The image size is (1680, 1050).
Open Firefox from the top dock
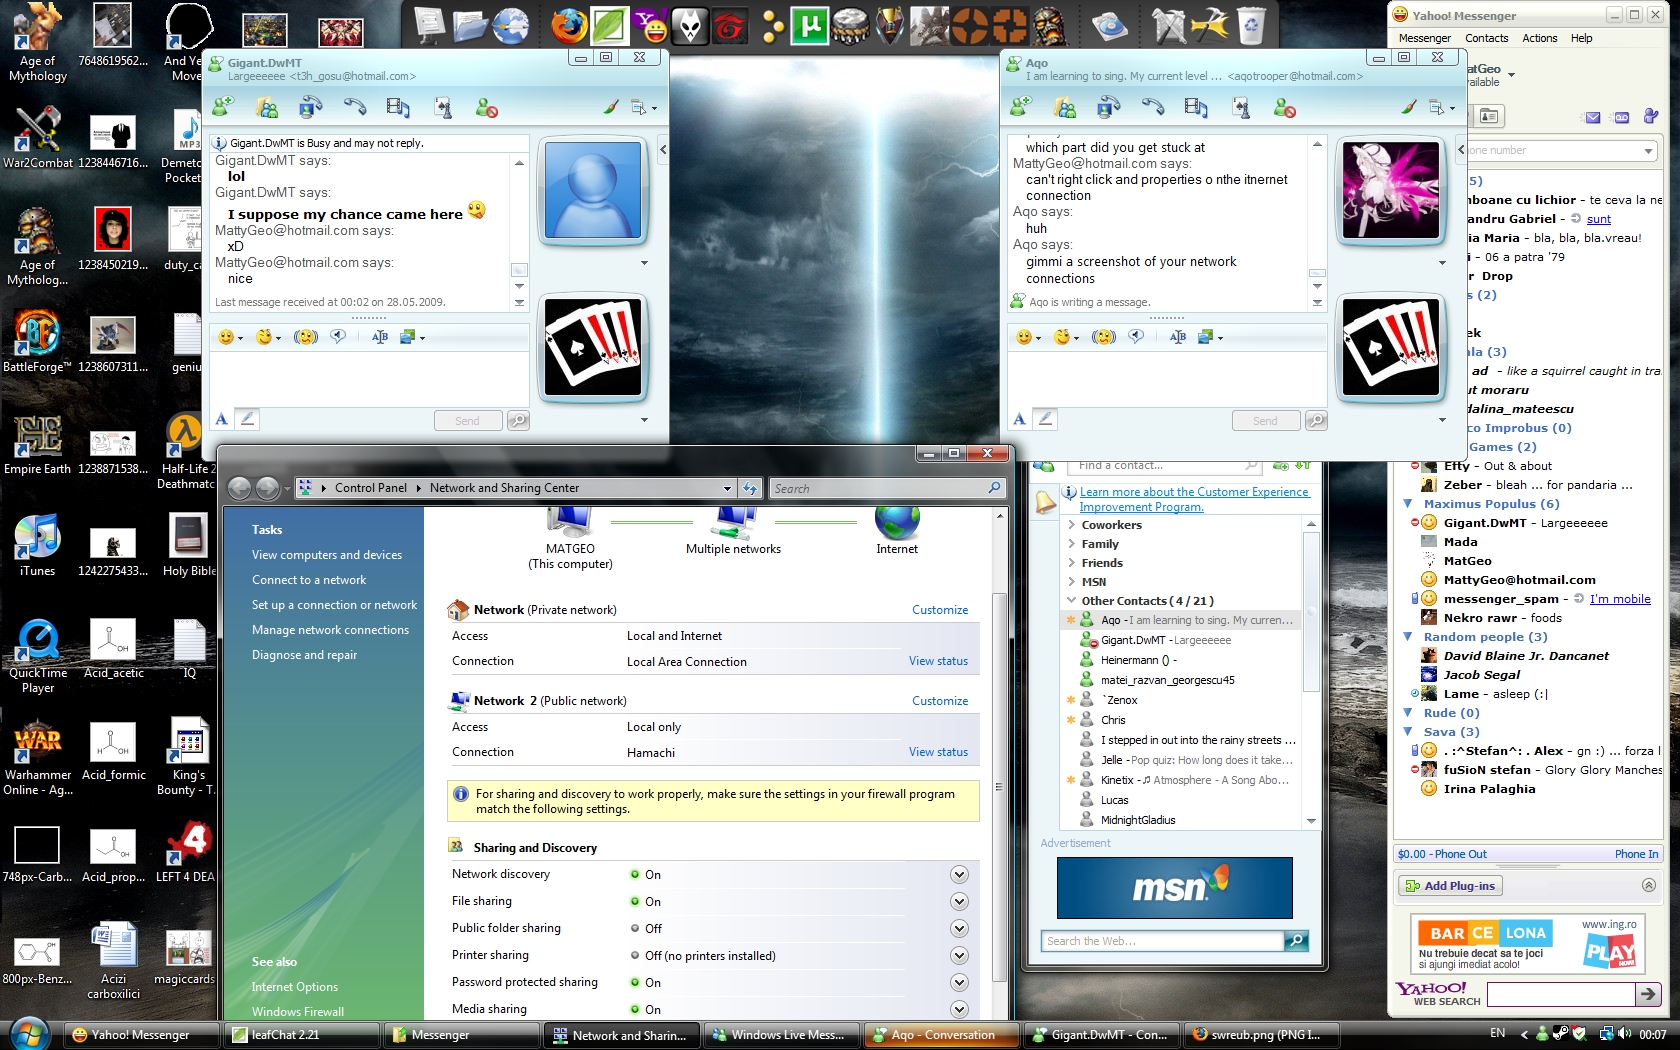570,25
